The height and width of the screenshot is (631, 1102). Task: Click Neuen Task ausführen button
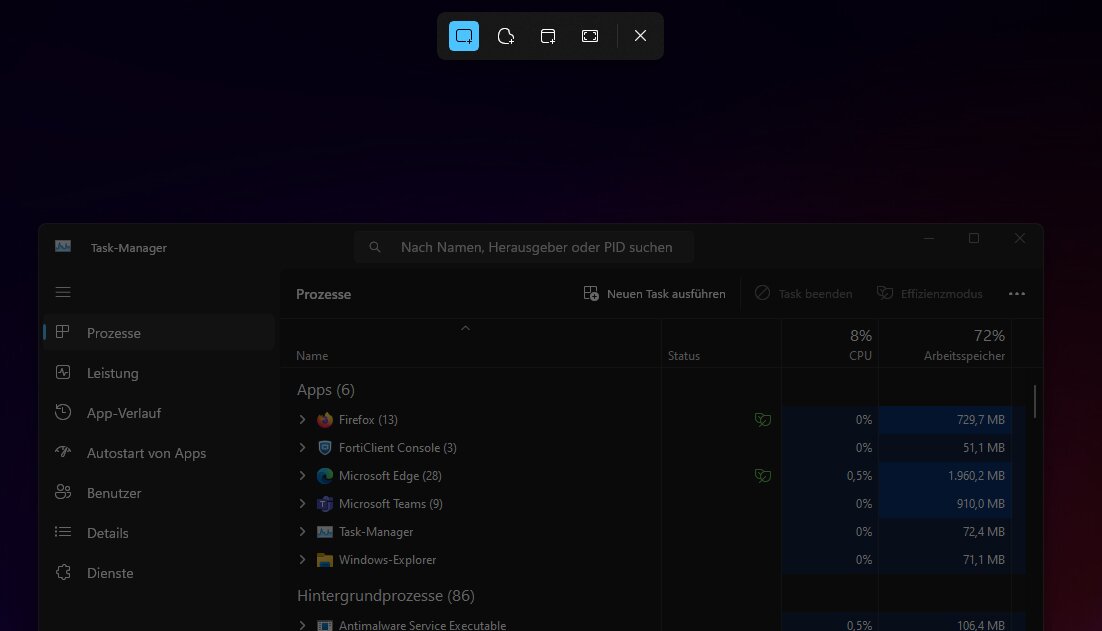click(x=655, y=294)
